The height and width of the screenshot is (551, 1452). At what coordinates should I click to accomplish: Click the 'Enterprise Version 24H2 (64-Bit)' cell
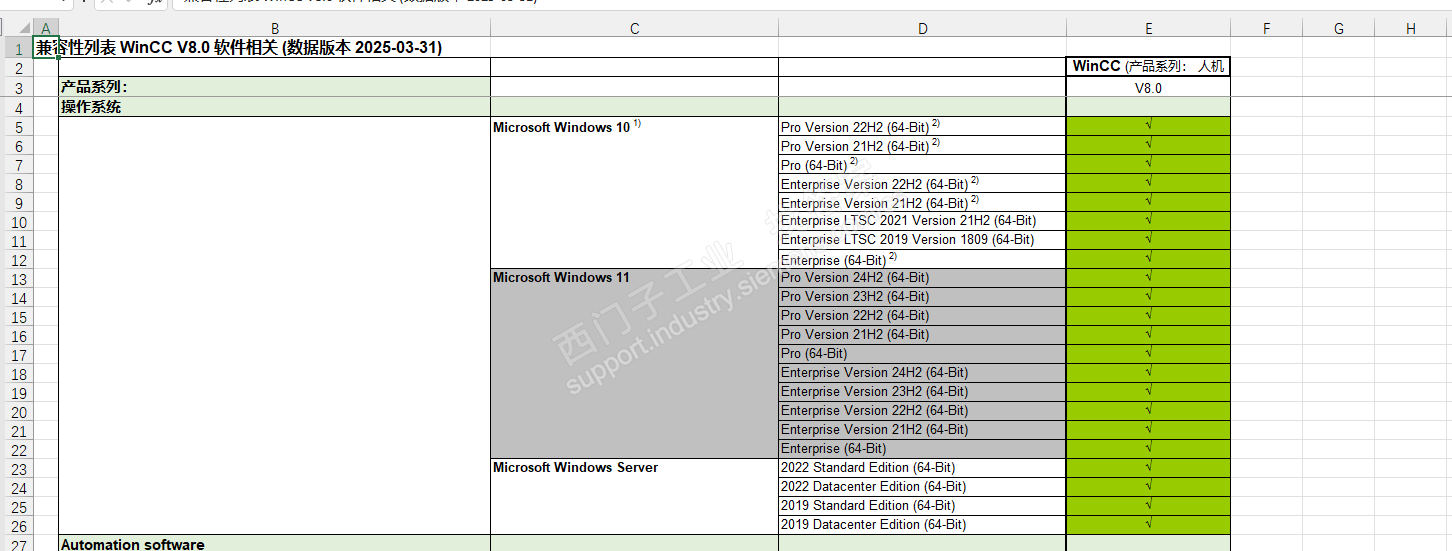tap(922, 373)
